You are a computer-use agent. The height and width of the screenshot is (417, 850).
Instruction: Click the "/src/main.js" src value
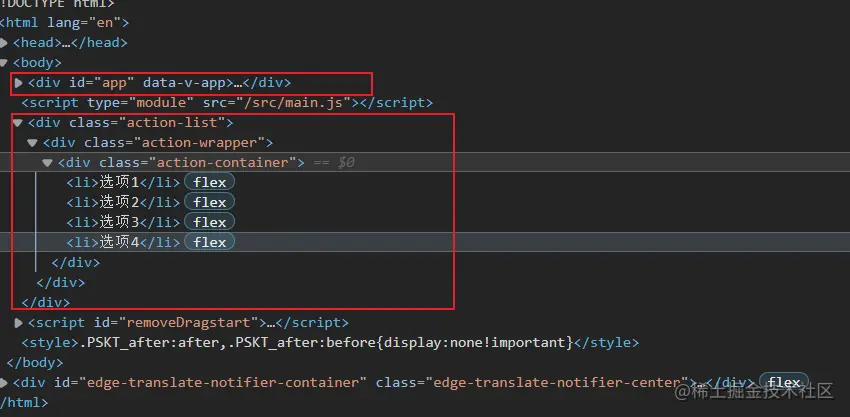[x=293, y=103]
